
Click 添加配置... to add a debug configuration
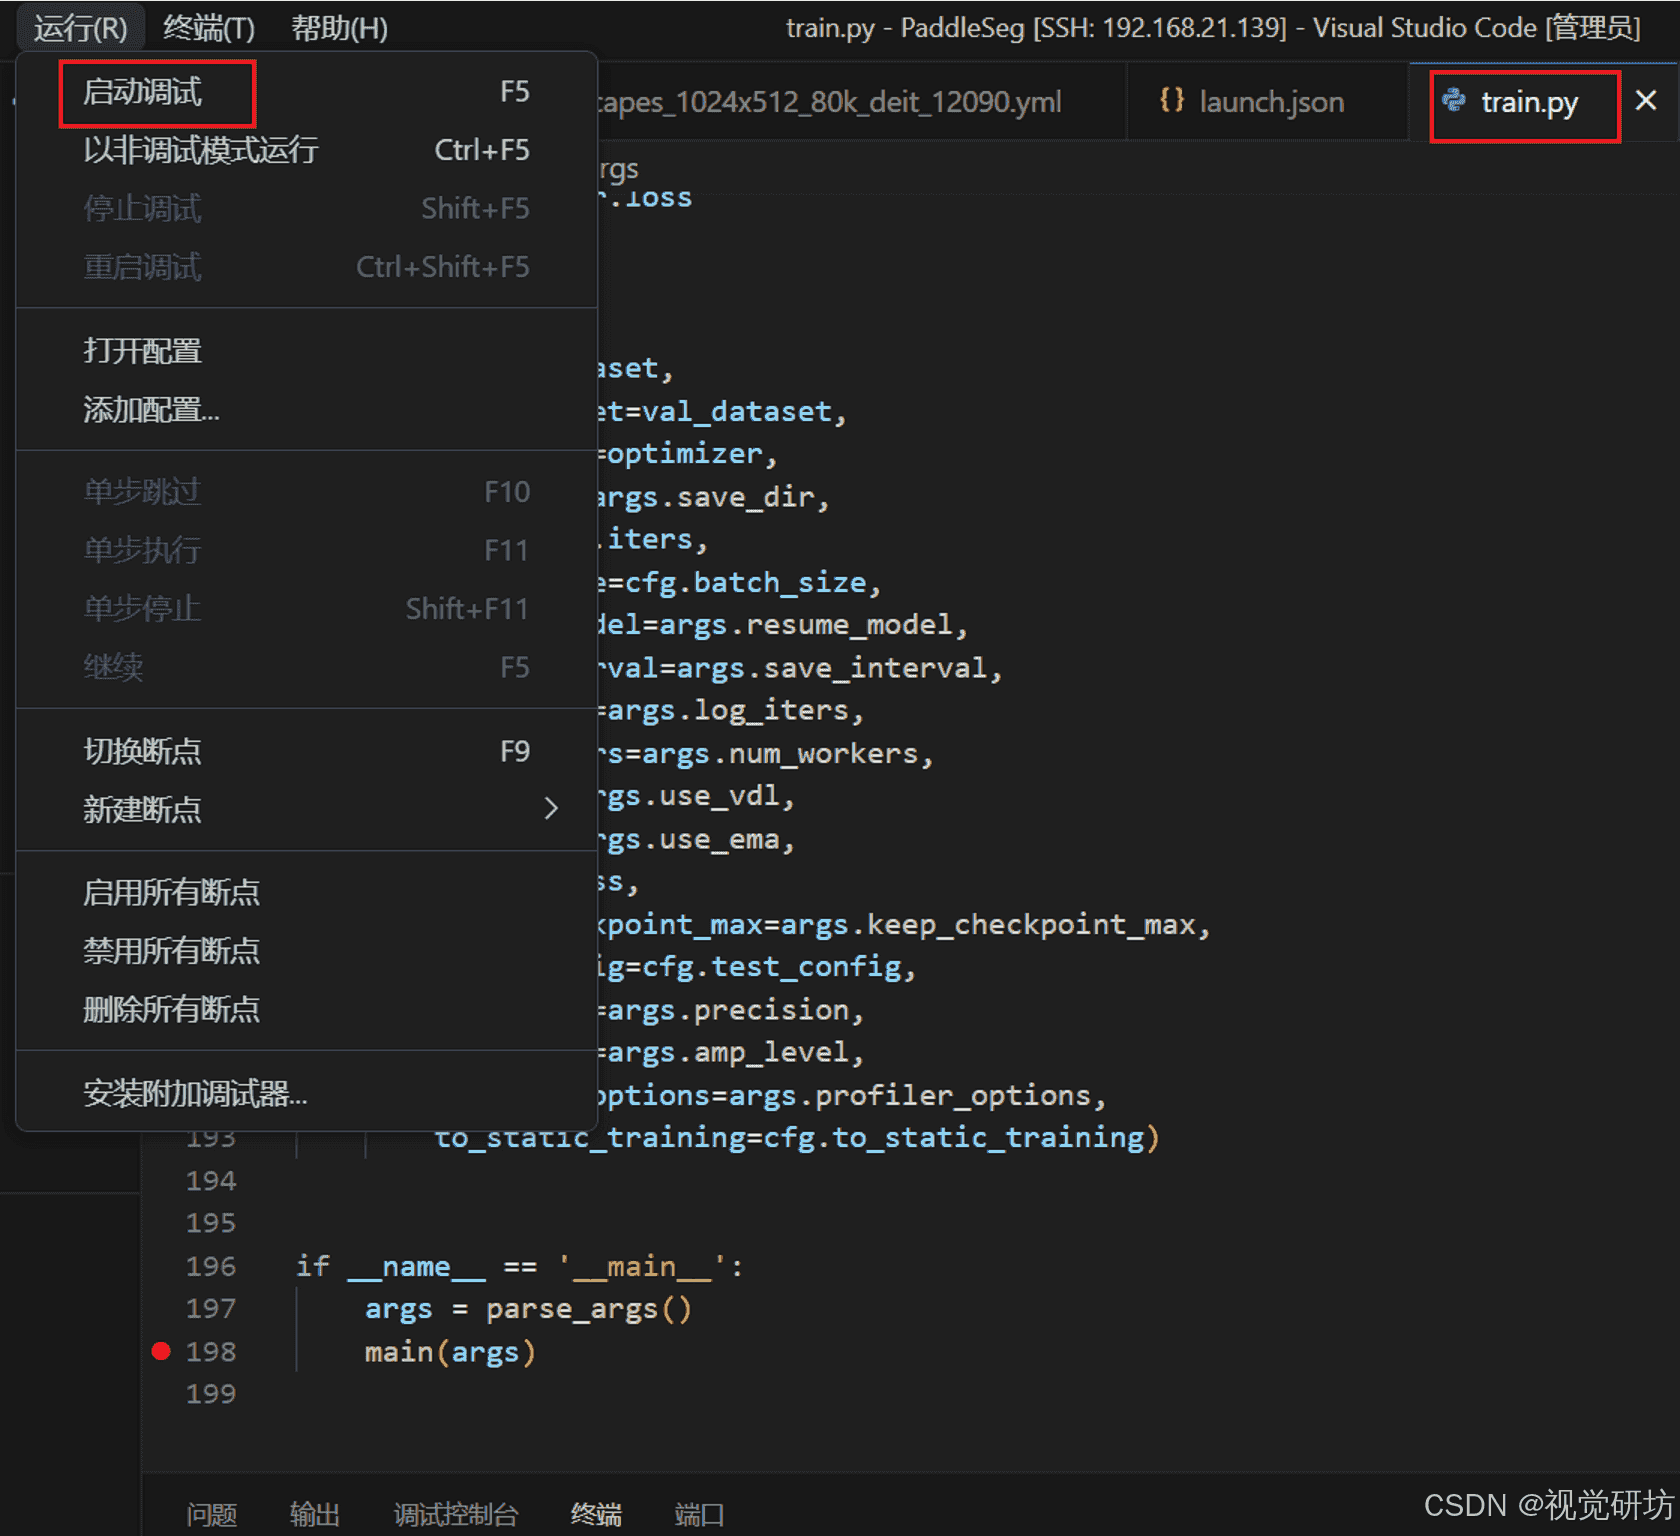click(x=150, y=410)
